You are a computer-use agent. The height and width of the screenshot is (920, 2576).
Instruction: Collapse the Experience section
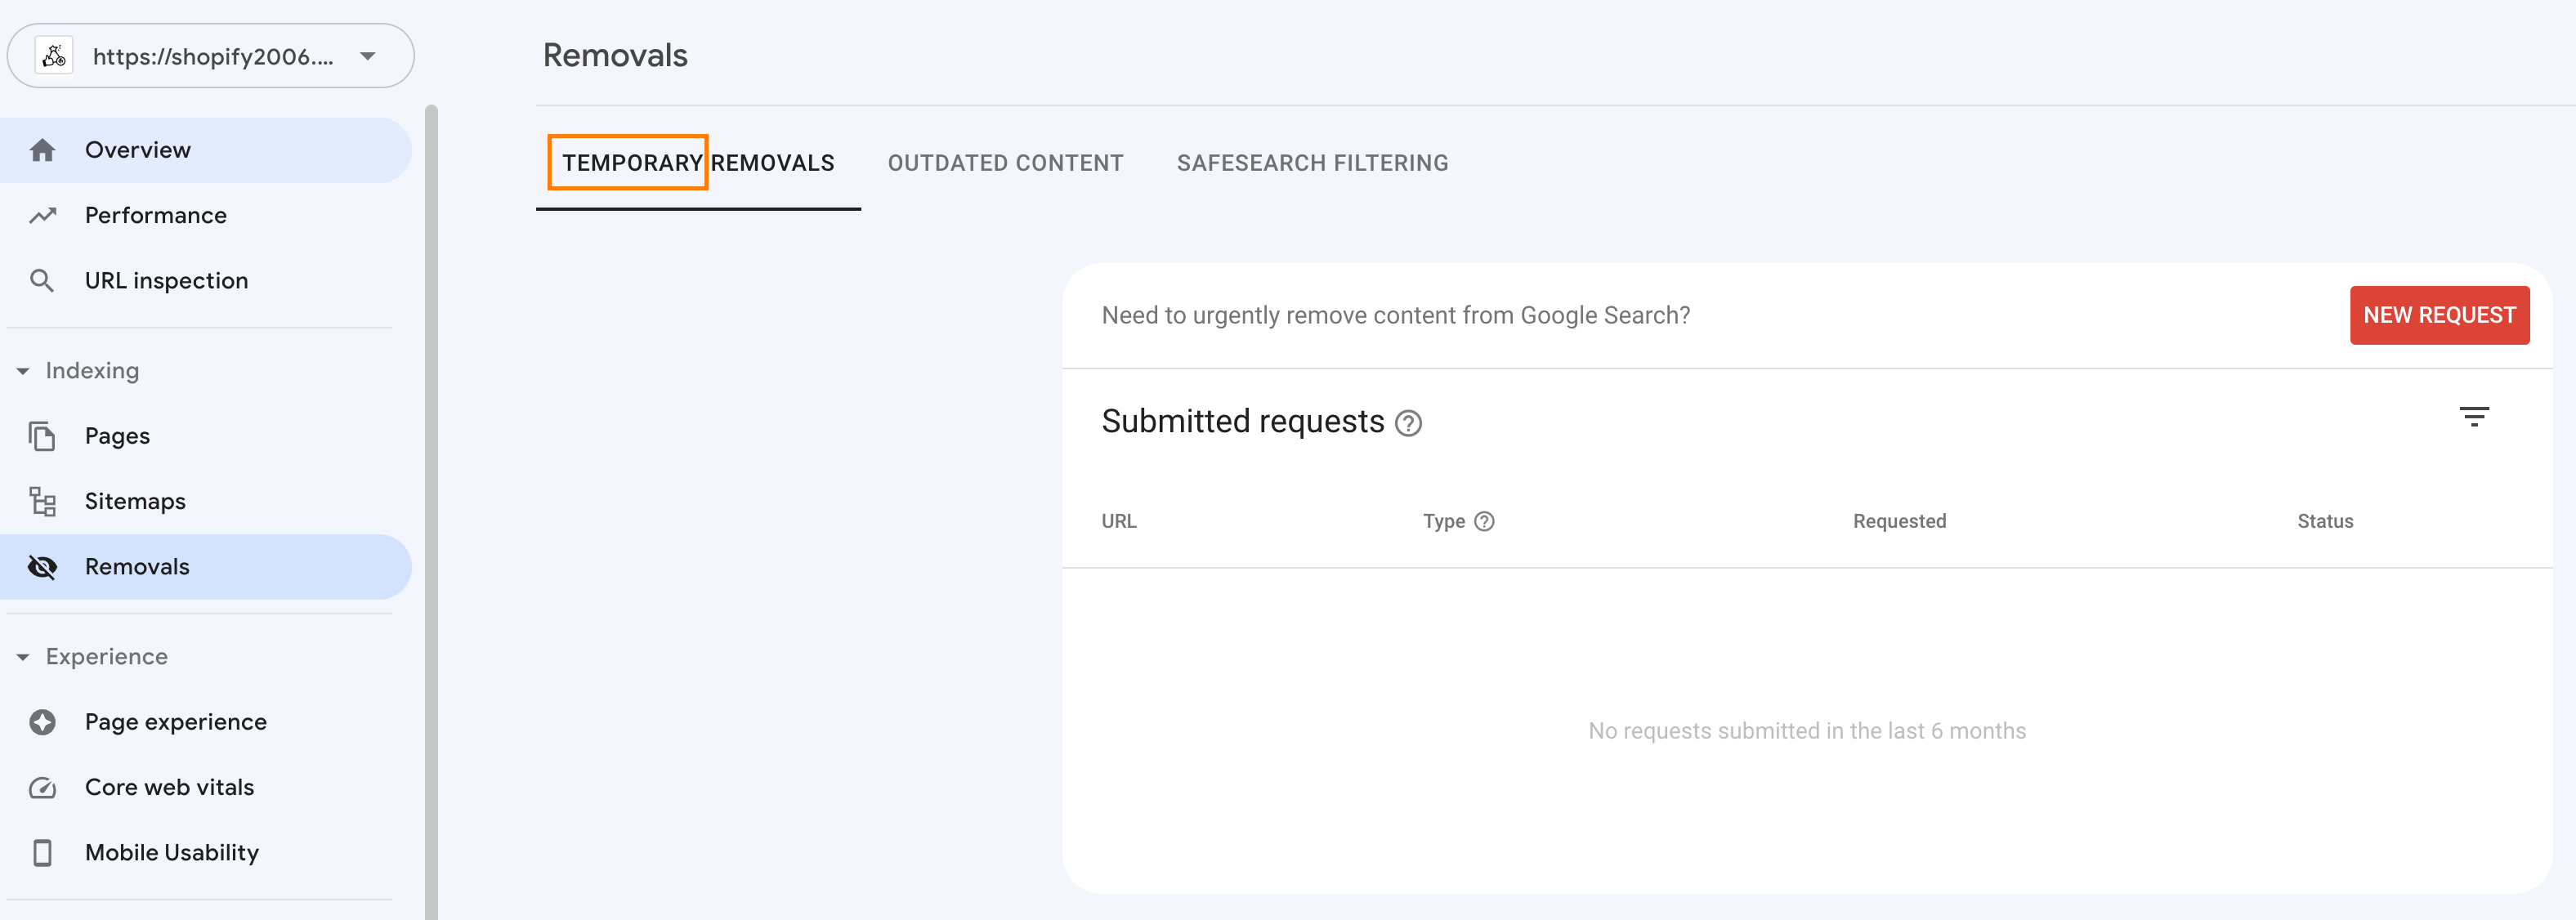pos(22,656)
